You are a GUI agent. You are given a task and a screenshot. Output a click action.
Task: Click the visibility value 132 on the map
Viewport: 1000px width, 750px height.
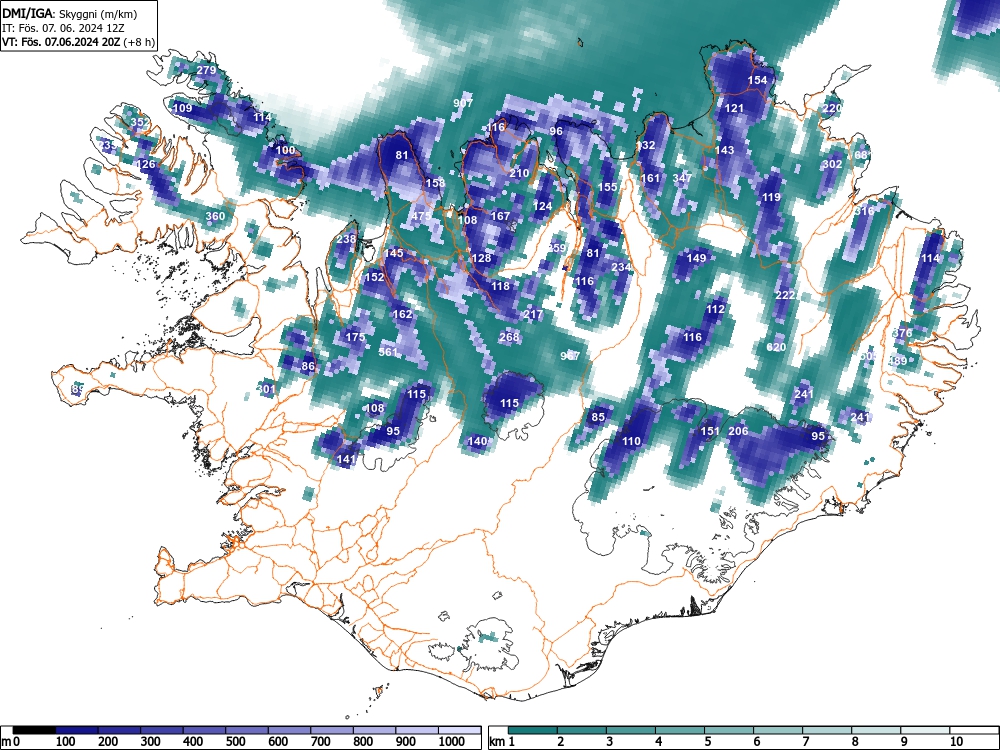click(645, 145)
